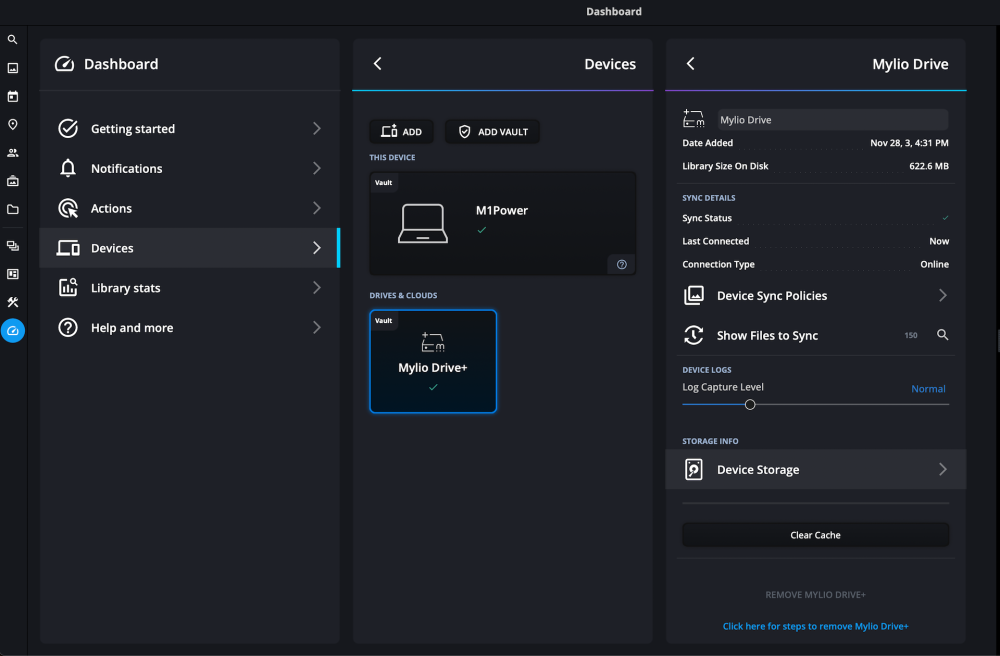Click the ADD VAULT button
The height and width of the screenshot is (656, 1000).
492,131
